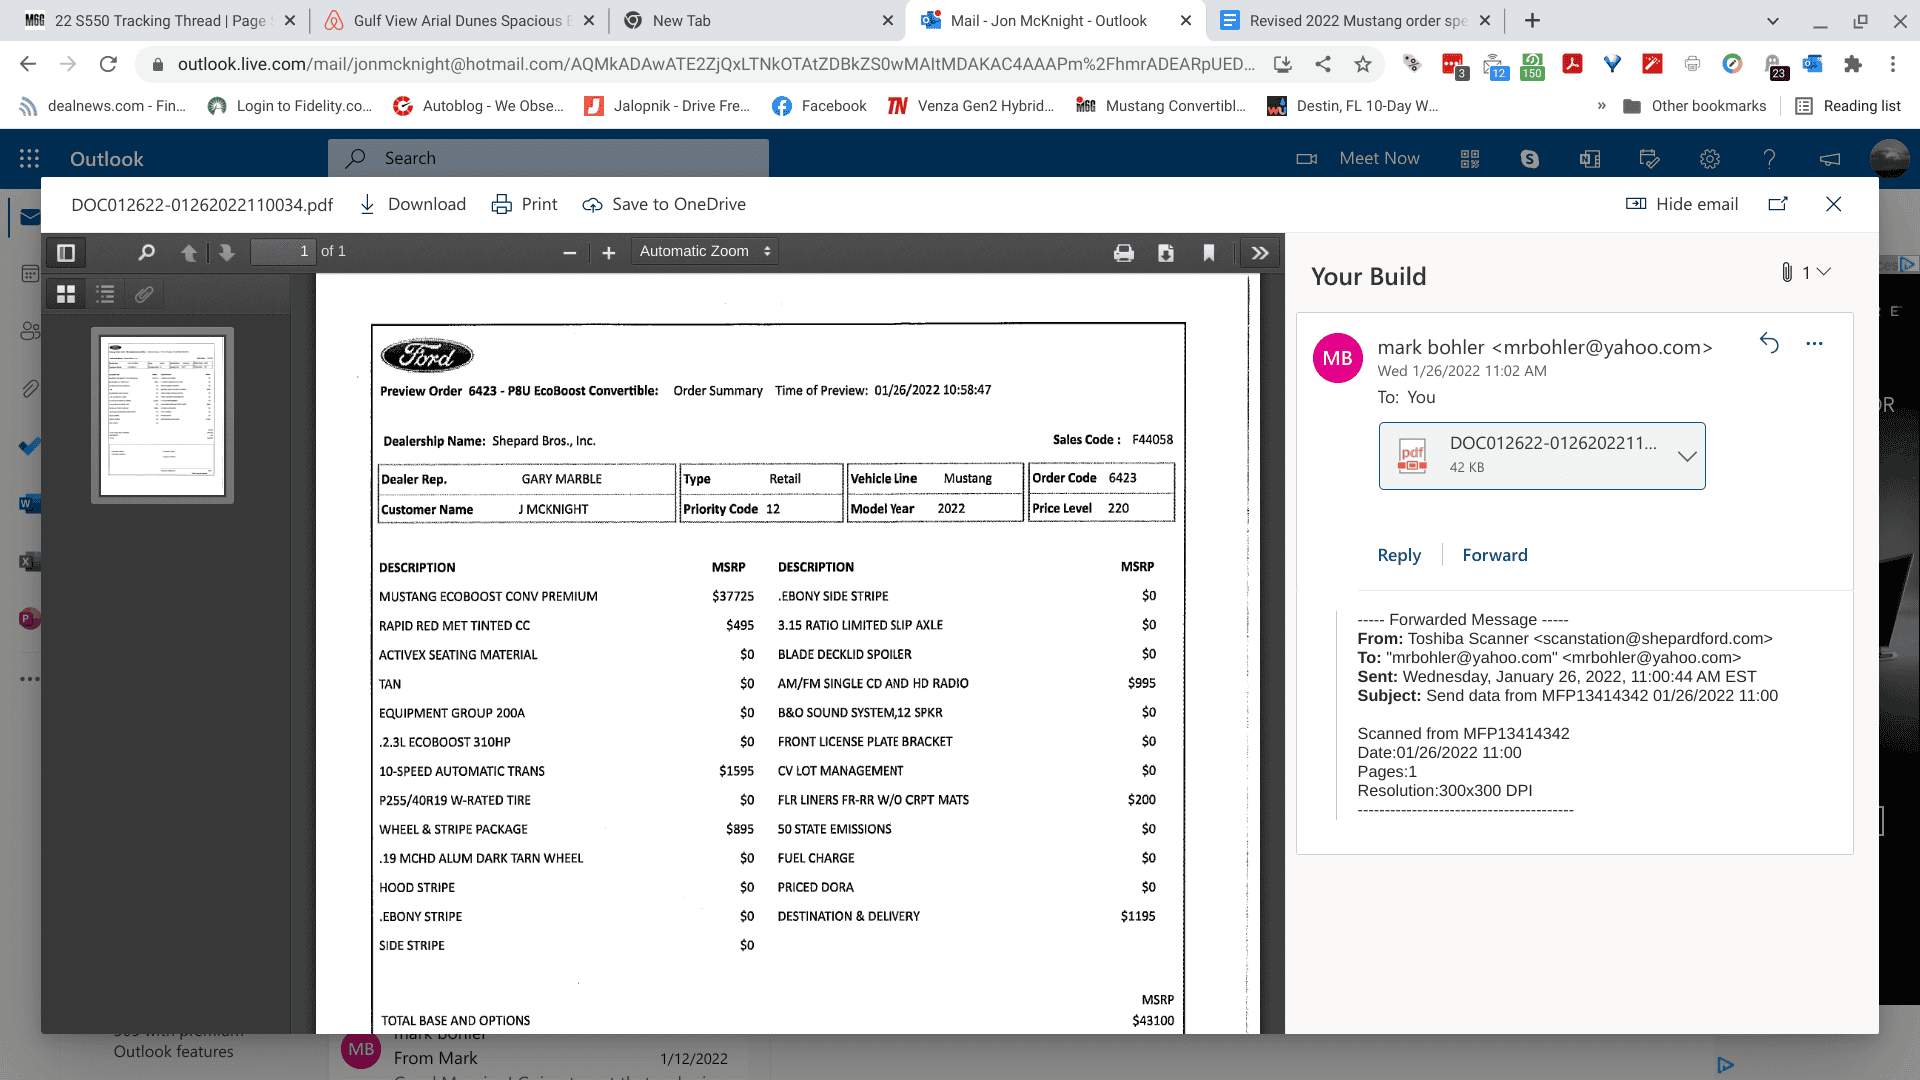Print PDF using viewer toolbar printer icon
This screenshot has width=1920, height=1080.
[x=1124, y=253]
